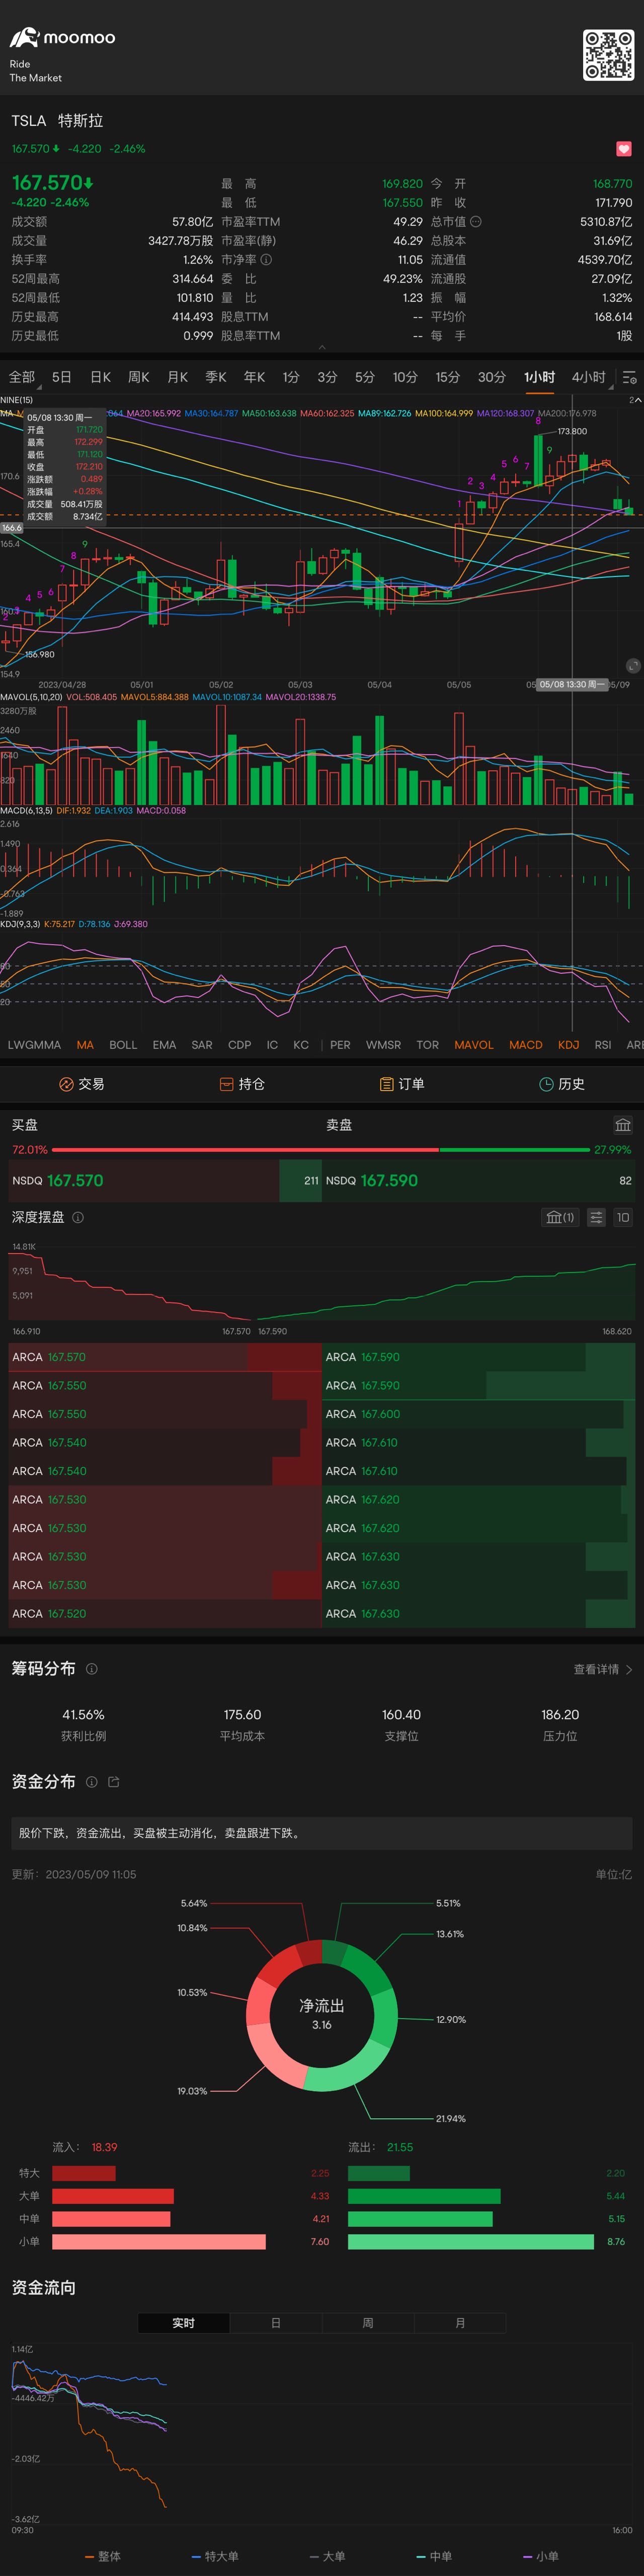Toggle the MACD indicator

point(526,1045)
